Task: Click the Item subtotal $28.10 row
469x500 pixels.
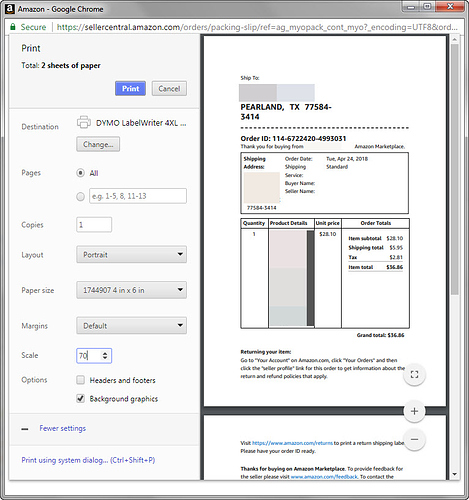Action: coord(376,238)
